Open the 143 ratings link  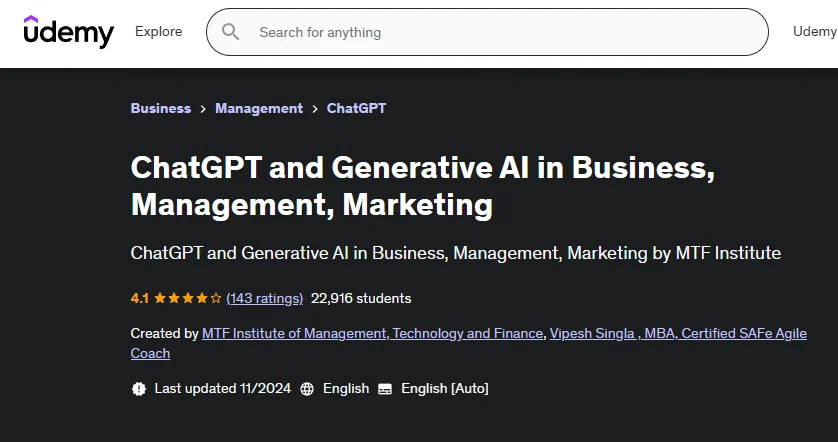(265, 298)
